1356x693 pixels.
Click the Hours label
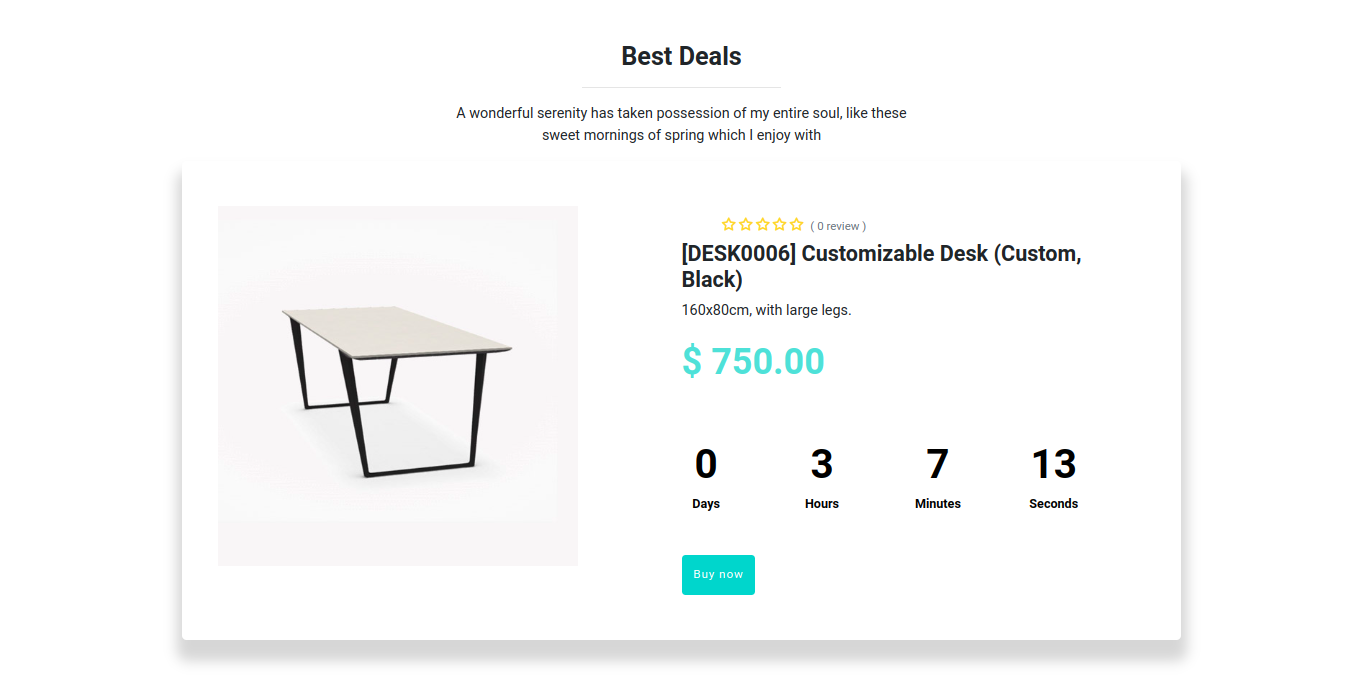[x=822, y=504]
